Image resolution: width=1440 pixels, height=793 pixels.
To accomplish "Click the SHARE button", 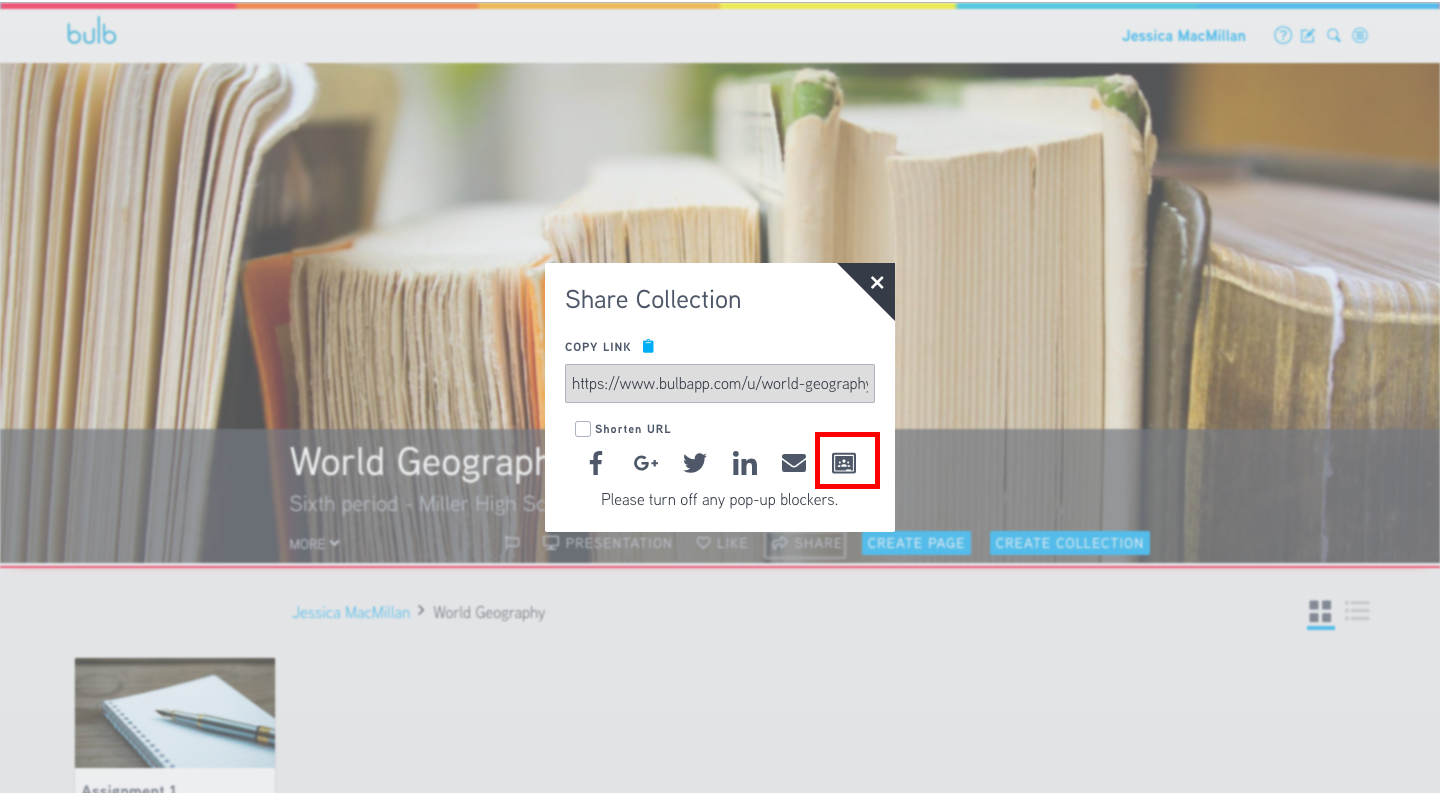I will [x=806, y=543].
